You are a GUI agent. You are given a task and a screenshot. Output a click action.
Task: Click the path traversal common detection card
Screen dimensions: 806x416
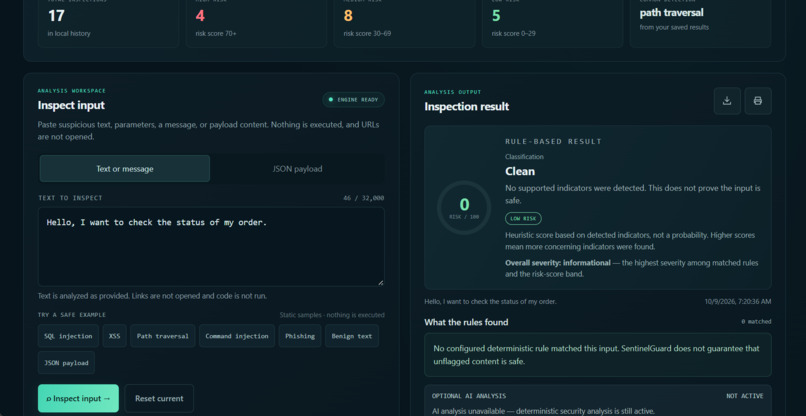pos(700,24)
